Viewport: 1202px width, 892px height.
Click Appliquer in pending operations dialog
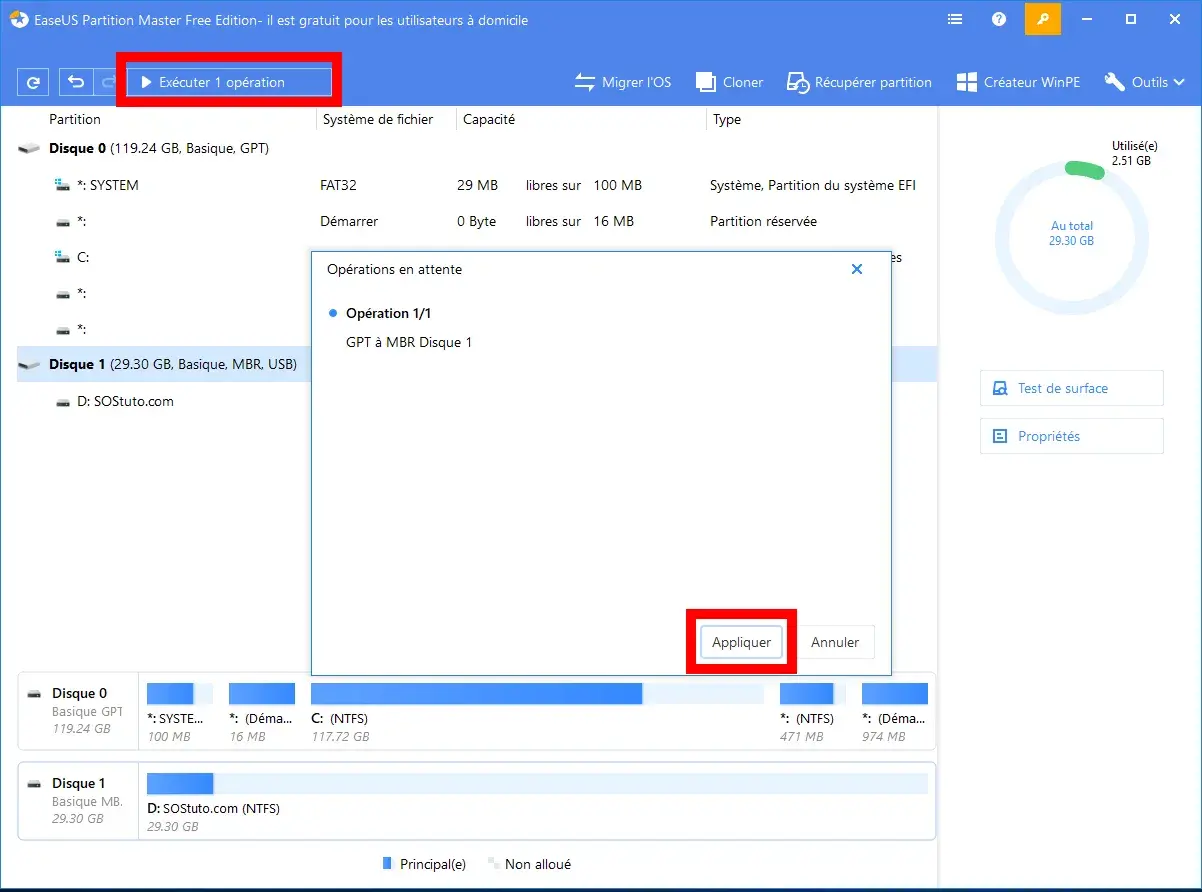click(741, 642)
